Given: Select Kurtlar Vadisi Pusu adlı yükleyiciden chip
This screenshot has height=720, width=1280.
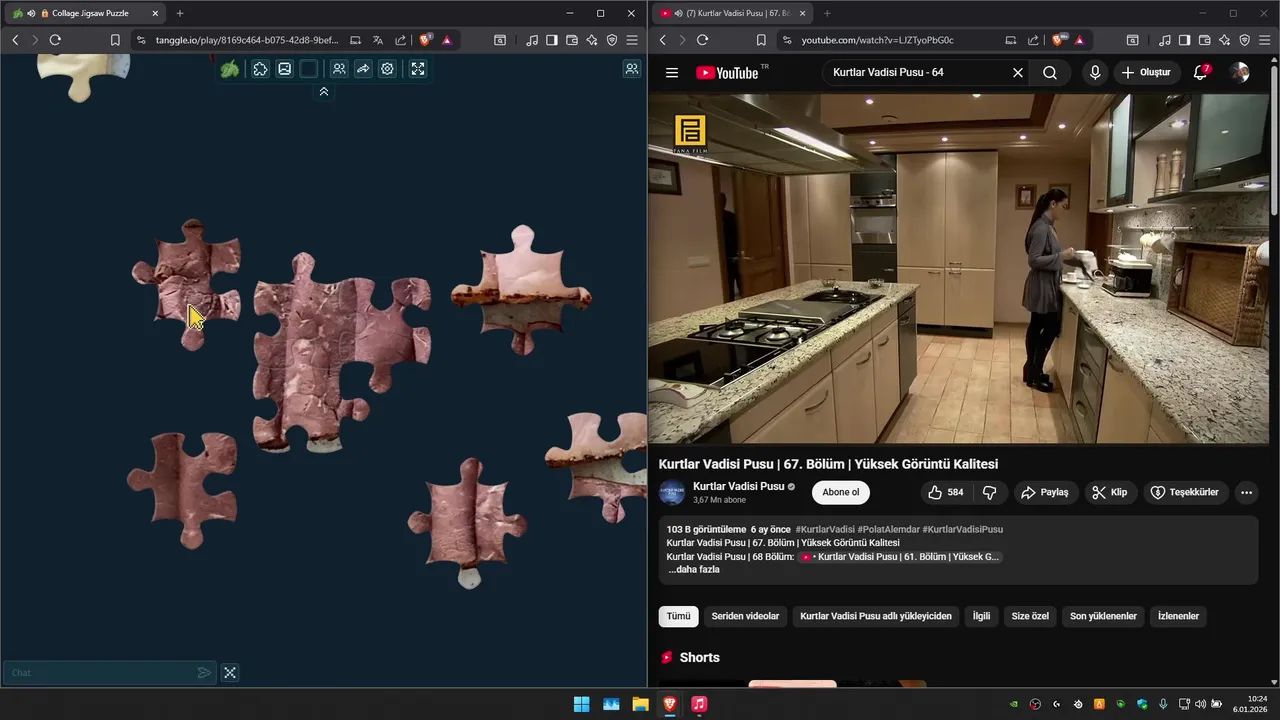Looking at the screenshot, I should click(876, 616).
